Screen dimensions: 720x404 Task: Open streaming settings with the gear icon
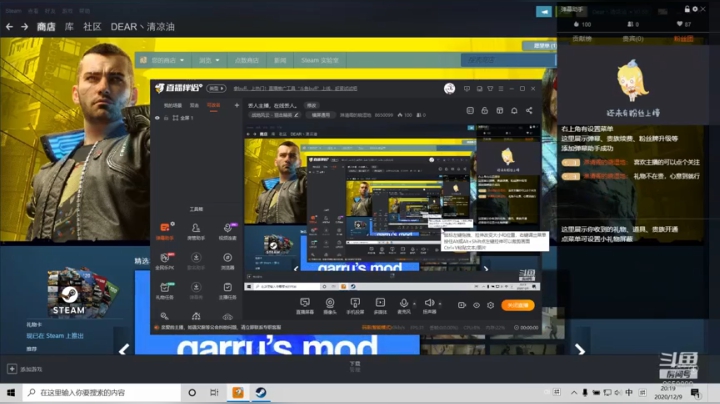pyautogui.click(x=490, y=305)
